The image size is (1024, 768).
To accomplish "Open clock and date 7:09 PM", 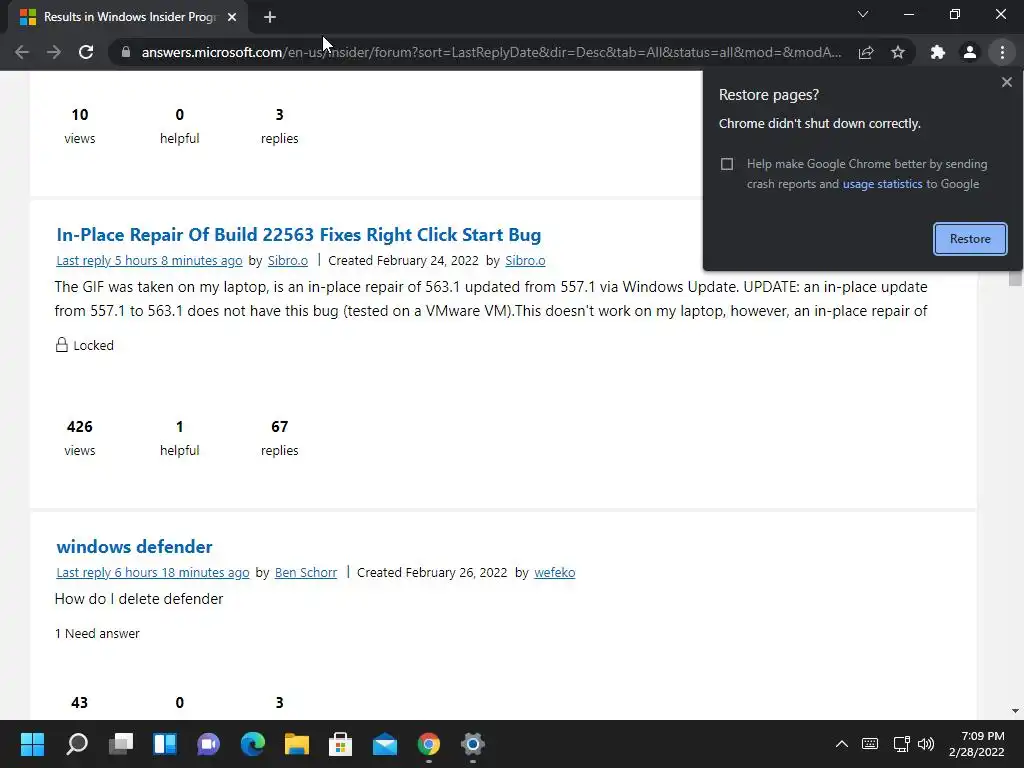I will (977, 744).
